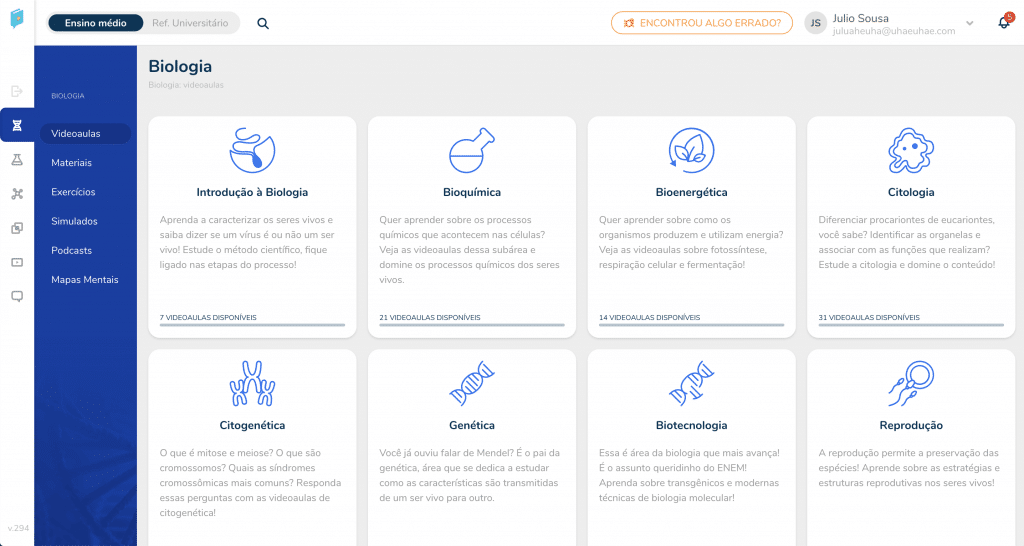This screenshot has width=1024, height=546.
Task: Open the Bioenergética title link
Action: click(692, 192)
